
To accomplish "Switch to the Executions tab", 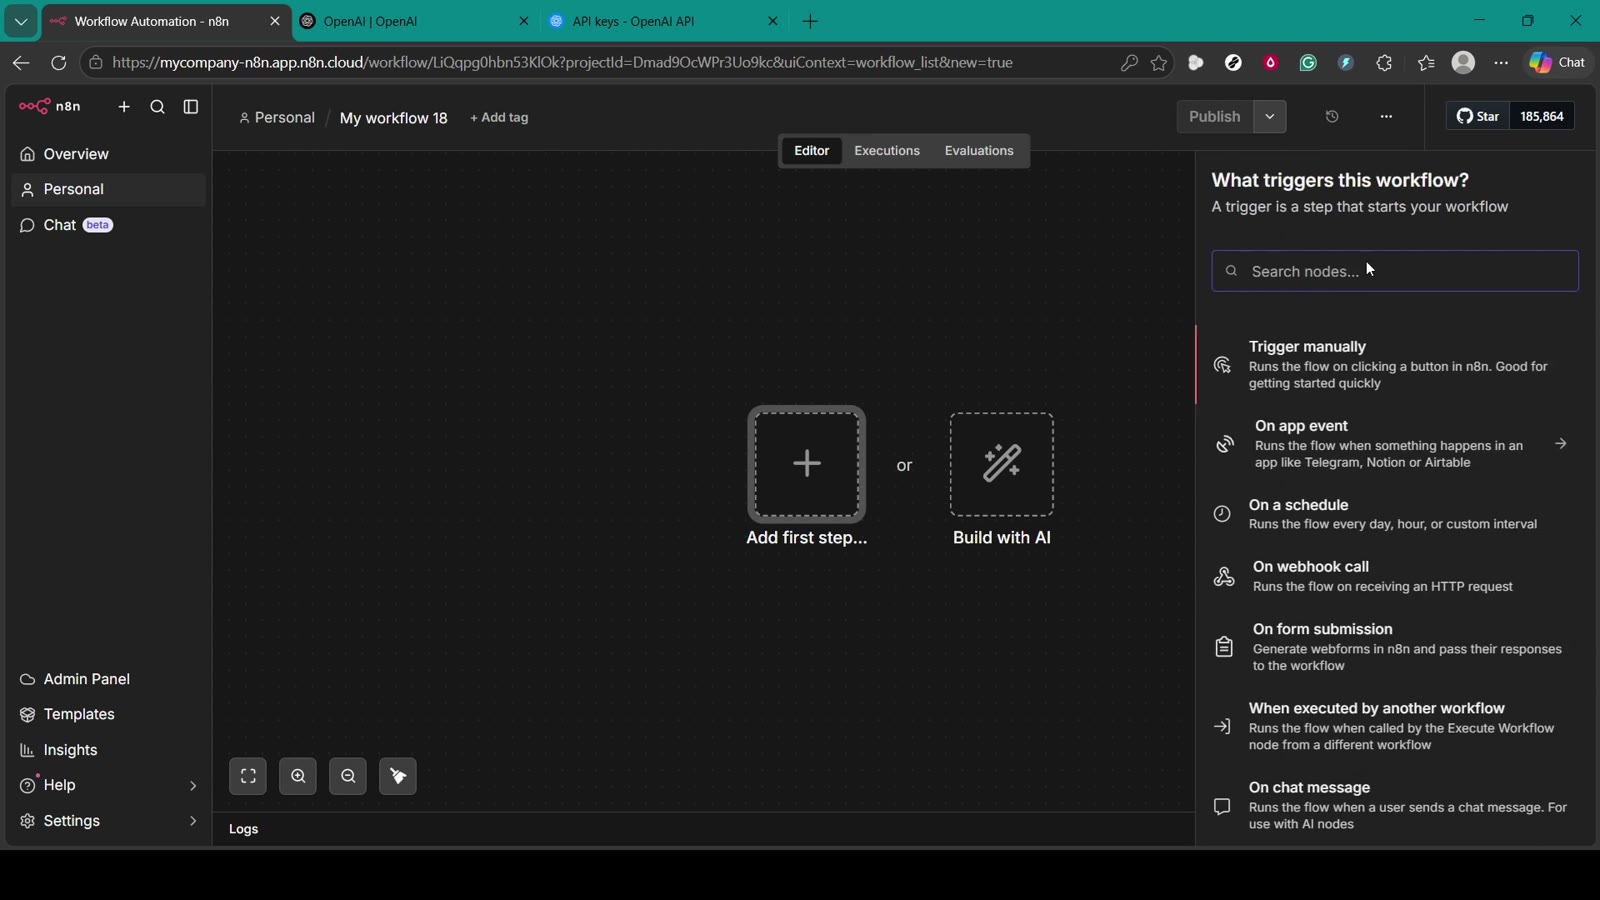I will pos(887,151).
